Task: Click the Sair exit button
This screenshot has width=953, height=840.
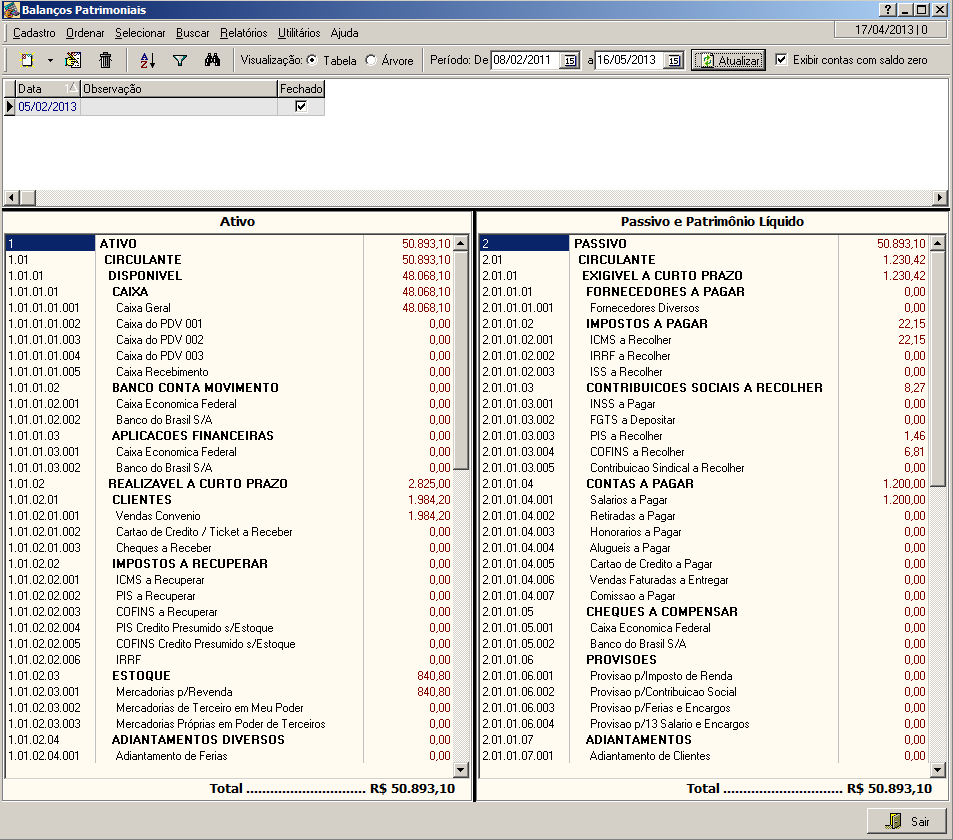Action: coord(907,821)
